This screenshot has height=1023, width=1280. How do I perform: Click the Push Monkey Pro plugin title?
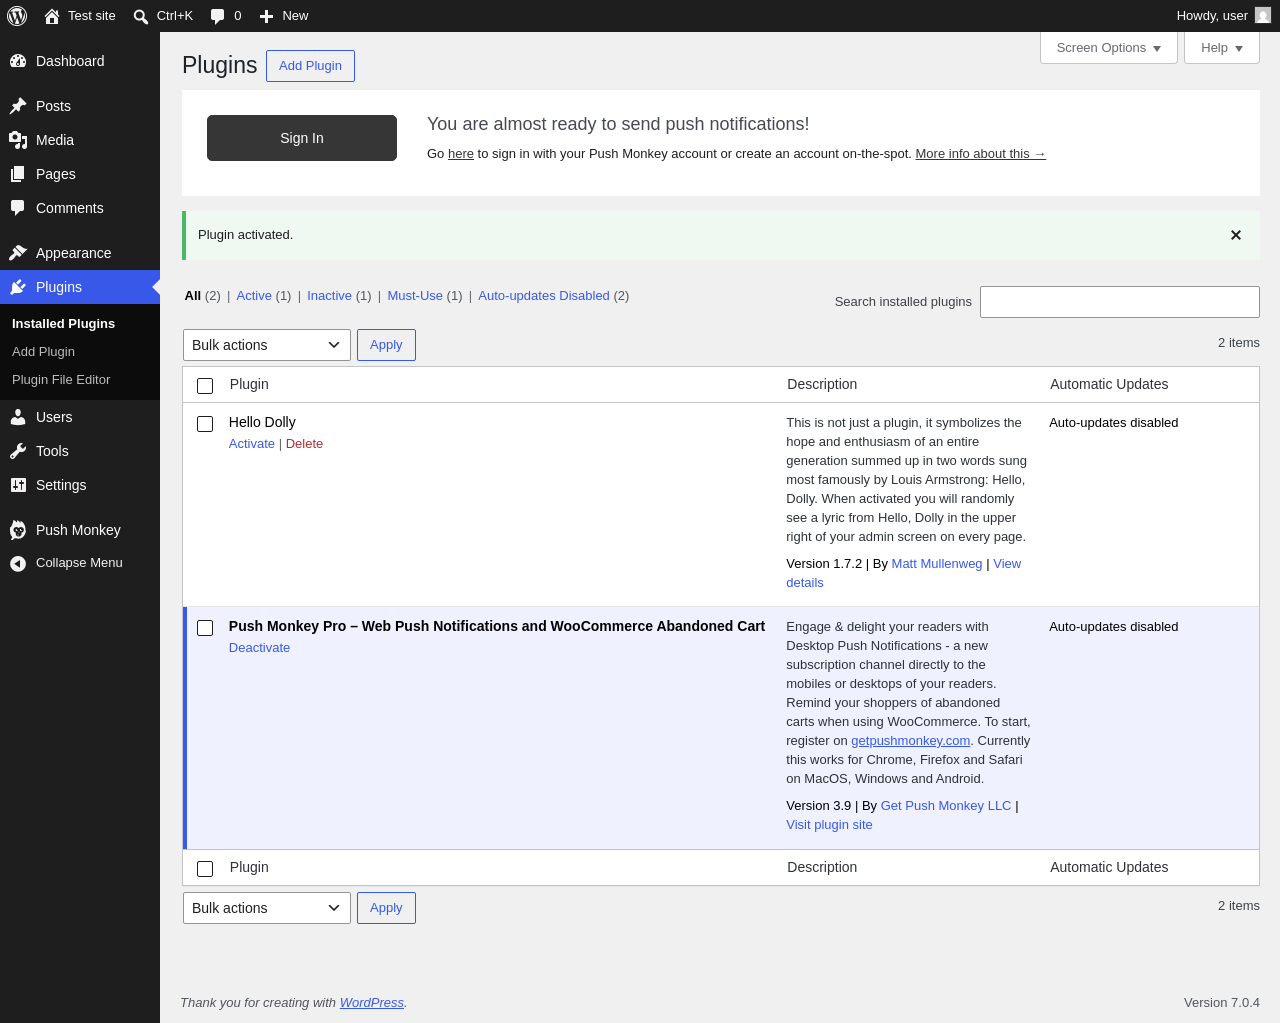click(x=497, y=627)
